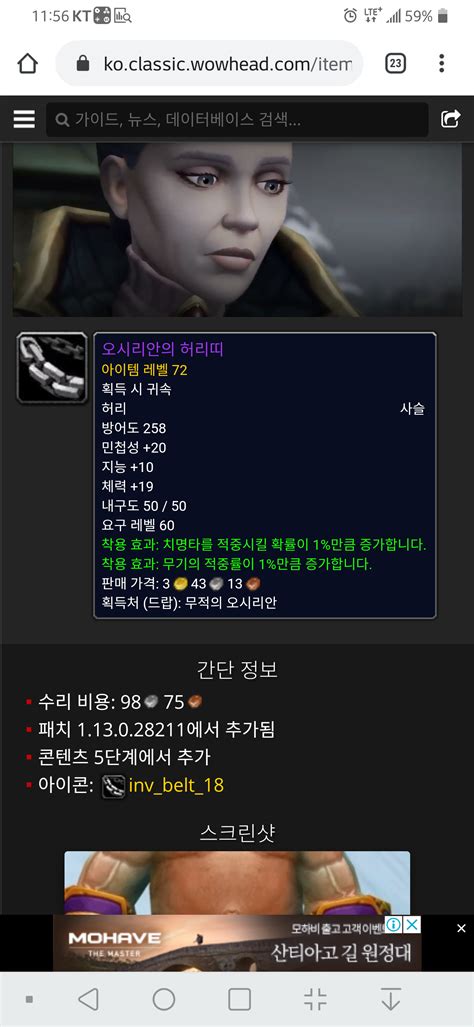Open the Chrome three-dot menu

tap(442, 64)
